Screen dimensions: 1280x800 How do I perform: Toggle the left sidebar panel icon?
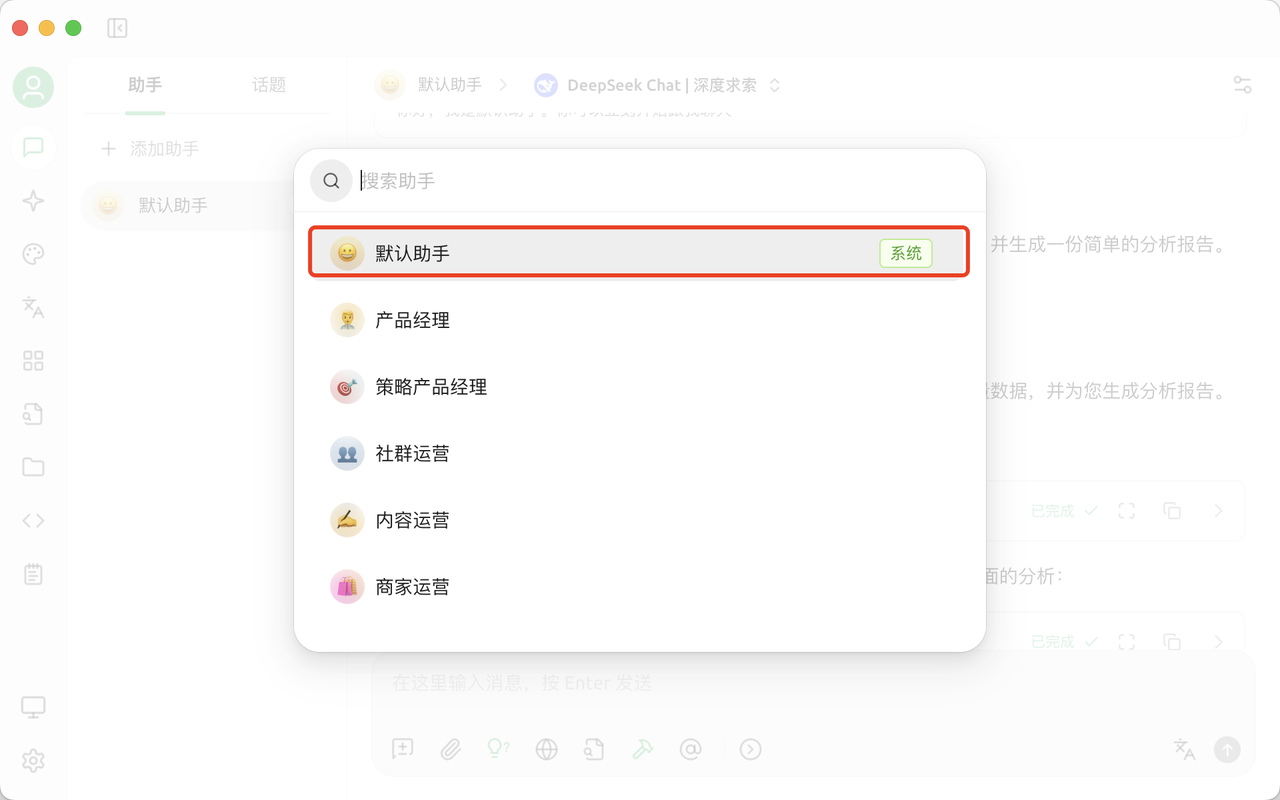coord(117,28)
